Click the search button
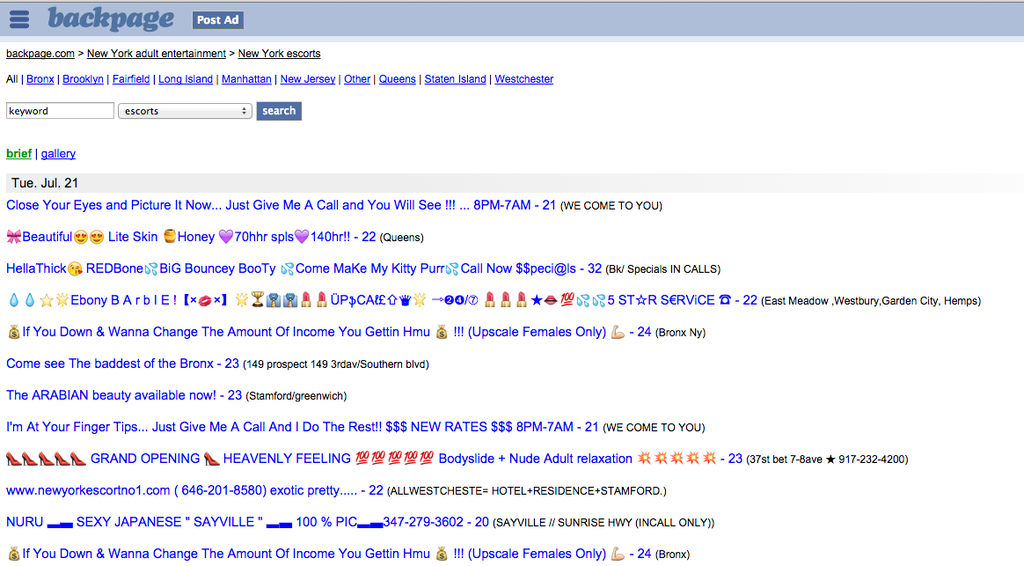Viewport: 1024px width, 566px height. [279, 111]
